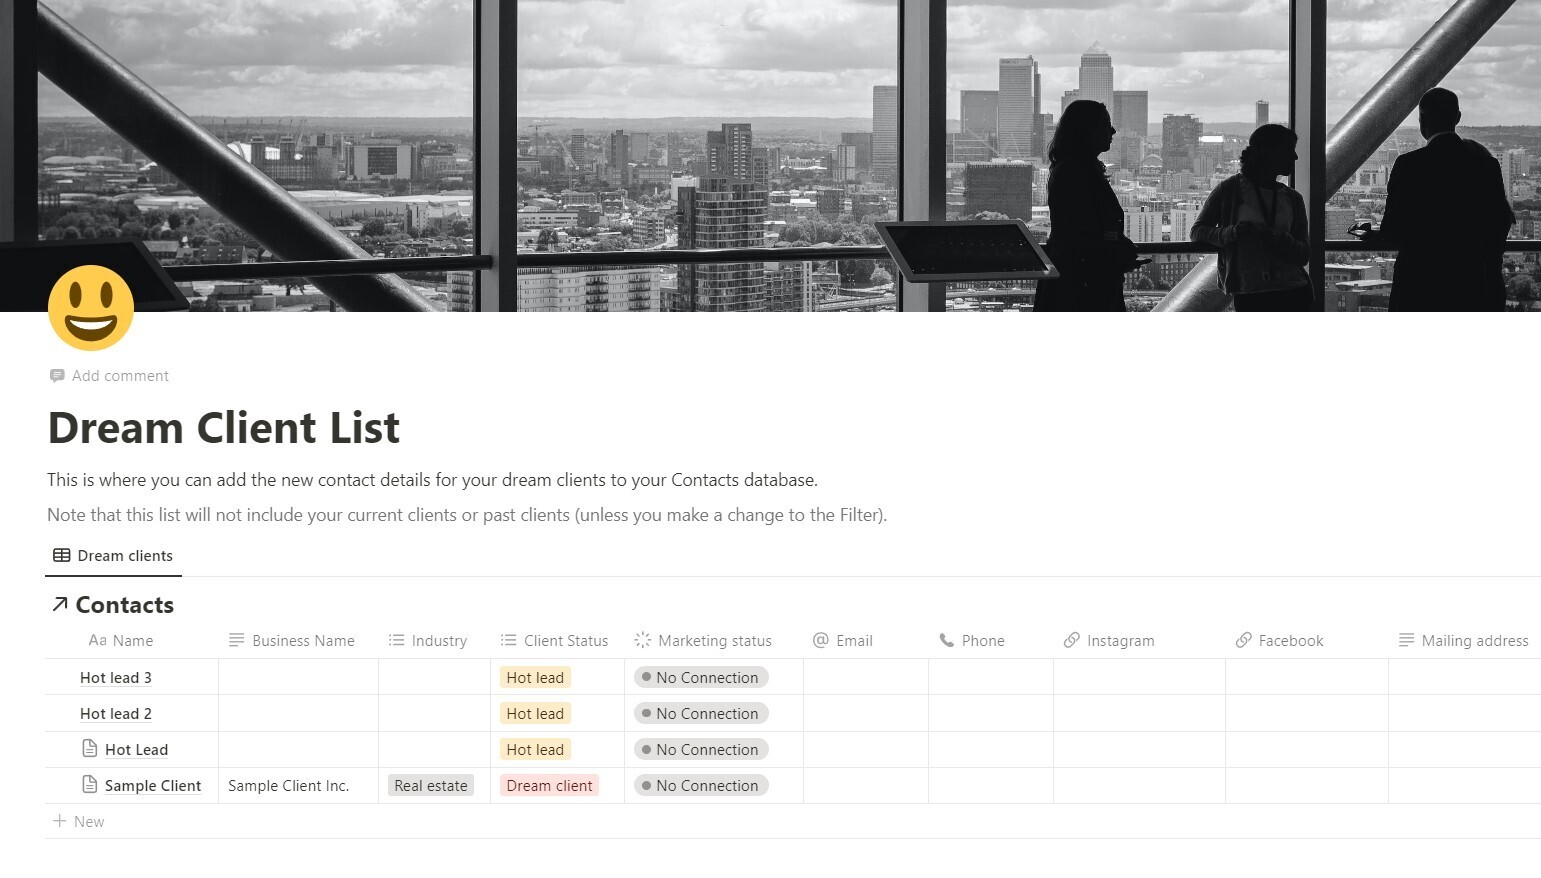Click the smiley face page emoji icon
The width and height of the screenshot is (1541, 878).
91,308
